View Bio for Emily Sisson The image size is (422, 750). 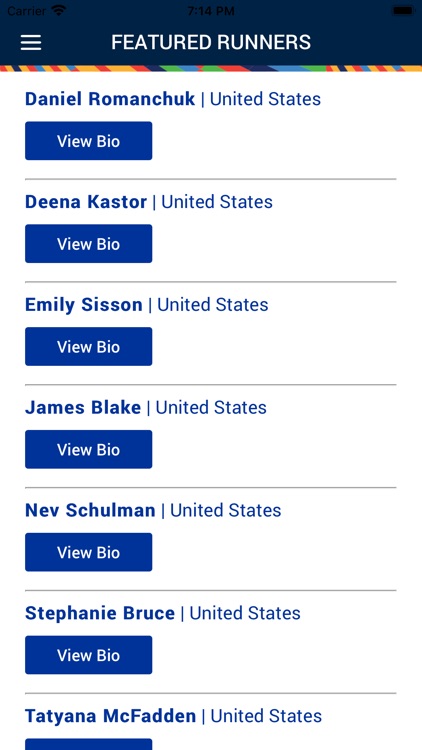pyautogui.click(x=89, y=346)
